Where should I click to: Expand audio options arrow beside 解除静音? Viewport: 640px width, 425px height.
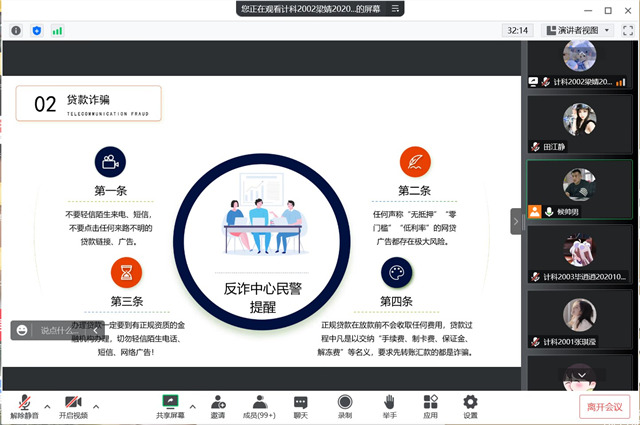click(x=47, y=407)
